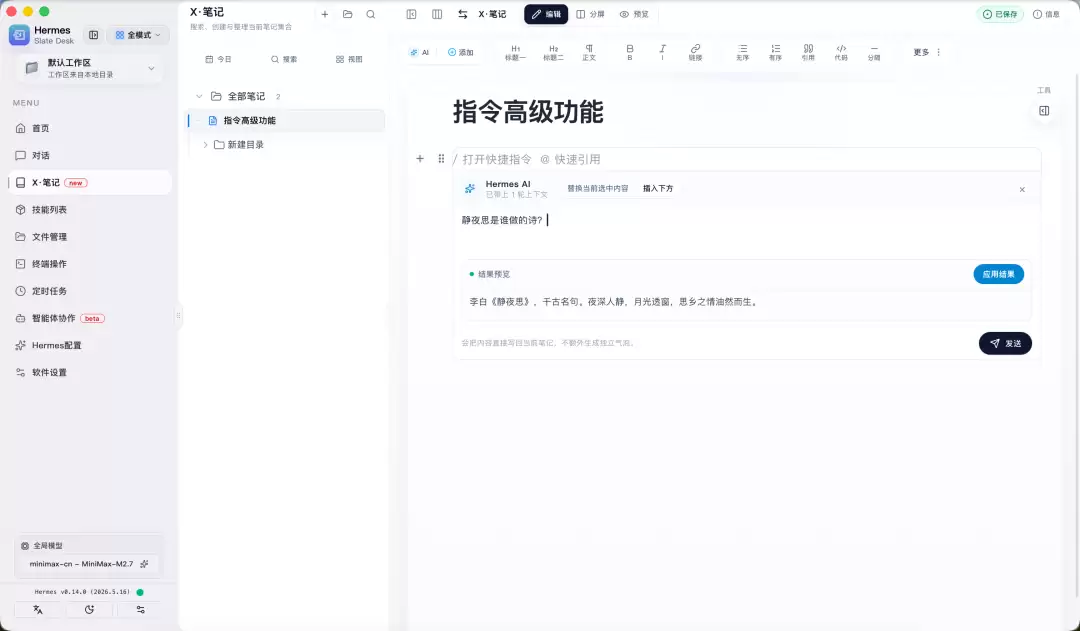Image resolution: width=1080 pixels, height=631 pixels.
Task: Open 技能列表 in the sidebar
Action: point(90,209)
